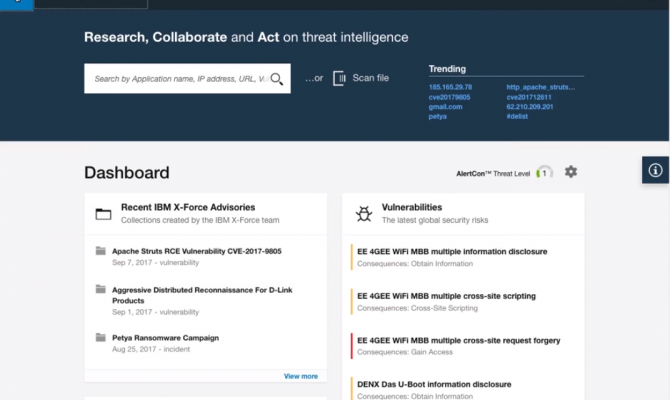Viewport: 670px width, 400px height.
Task: Open trending item 165.165.29.78
Action: [x=451, y=87]
